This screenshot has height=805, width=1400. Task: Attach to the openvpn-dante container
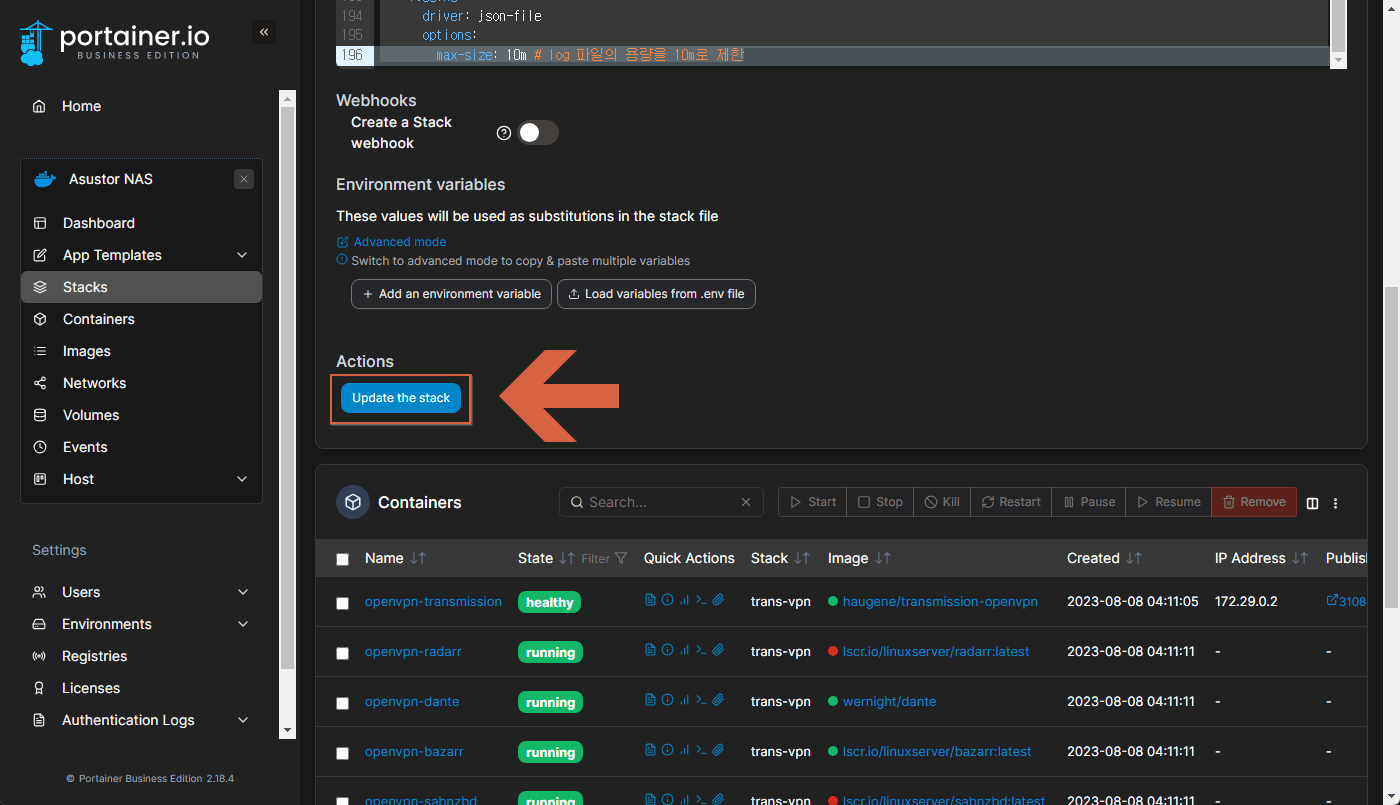pos(718,700)
